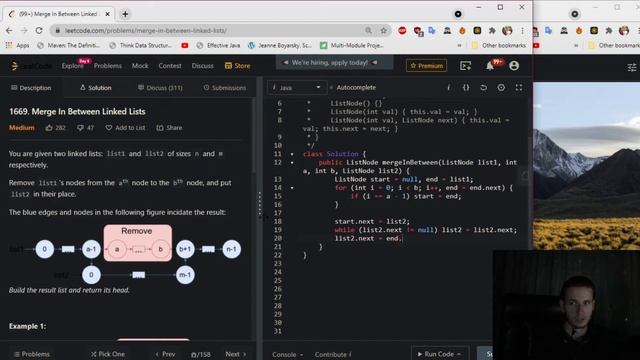Screen dimensions: 640x360
Task: Open the Other bookmarks folder
Action: coord(499,45)
